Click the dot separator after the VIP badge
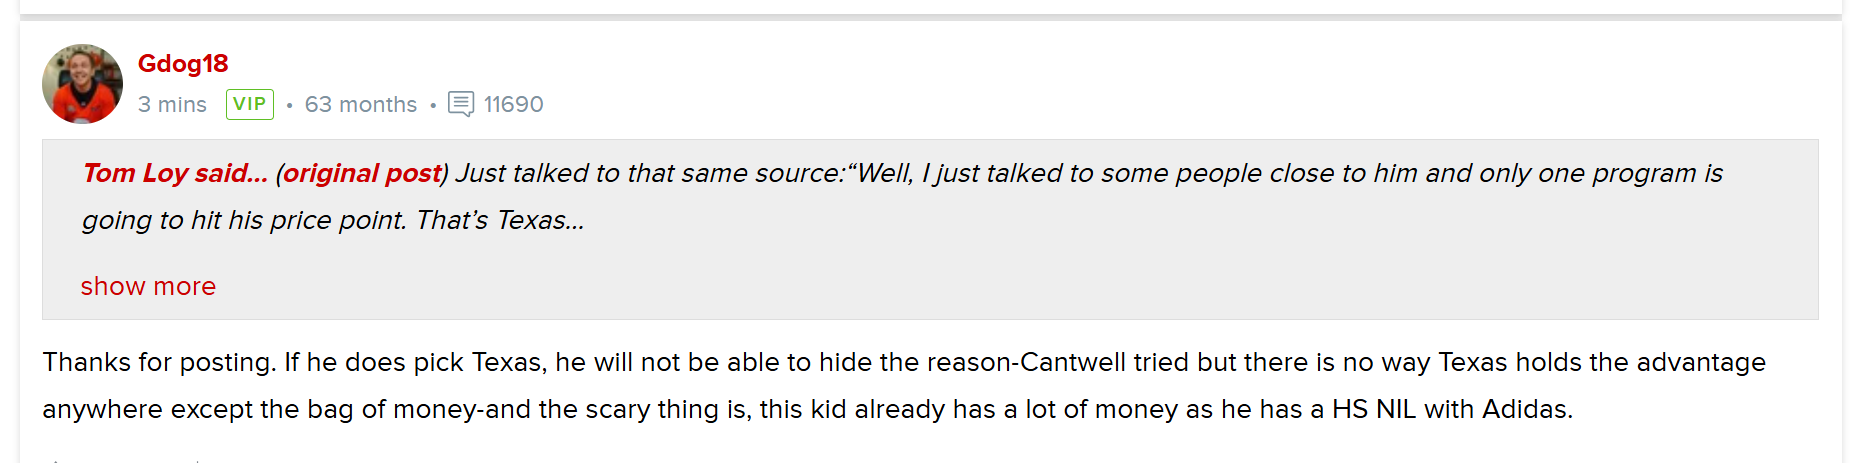The width and height of the screenshot is (1865, 463). (289, 105)
